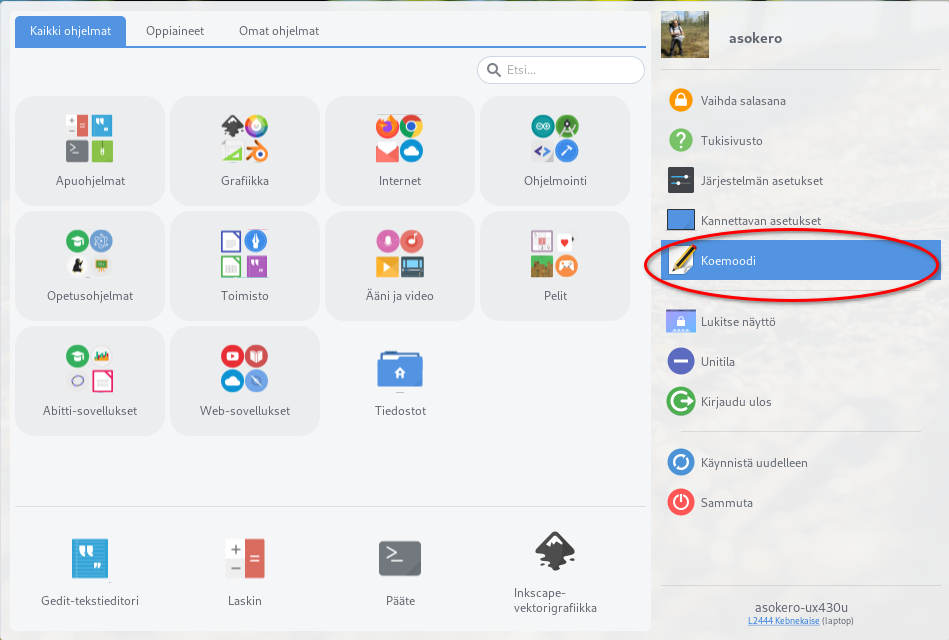The image size is (949, 640).
Task: Click the asokero user avatar
Action: click(685, 35)
